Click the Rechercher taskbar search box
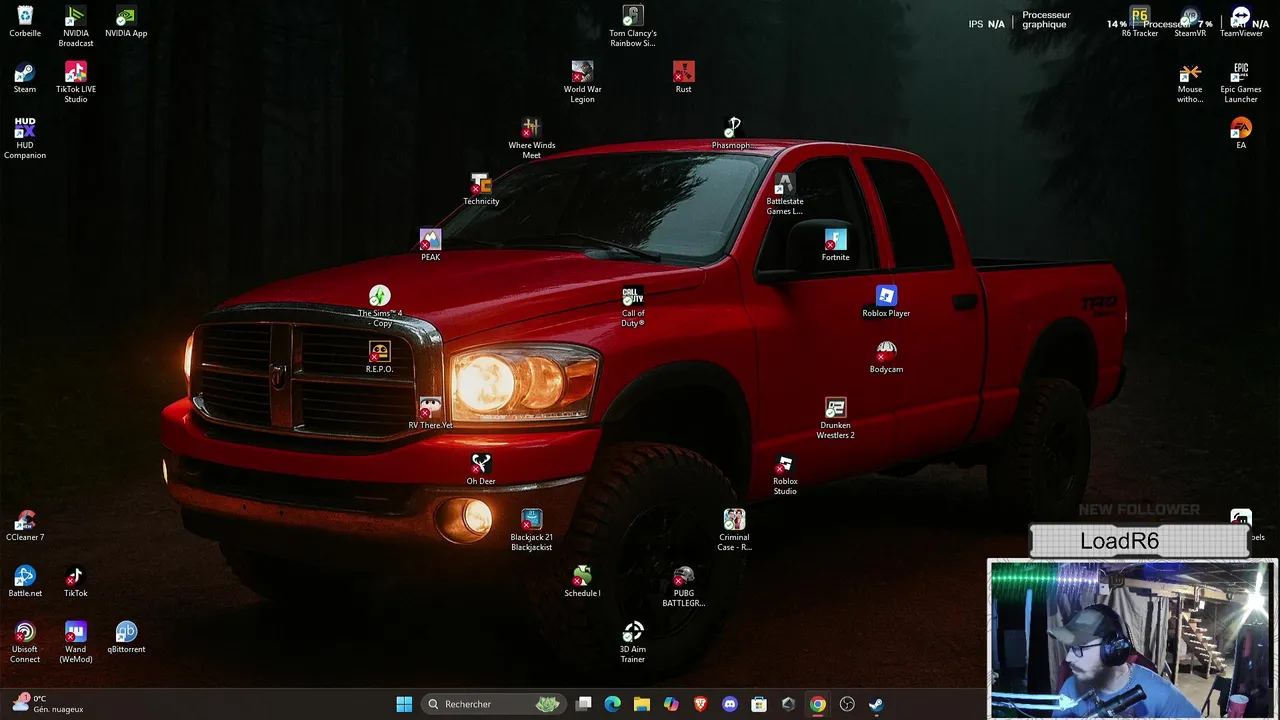1280x720 pixels. 491,704
